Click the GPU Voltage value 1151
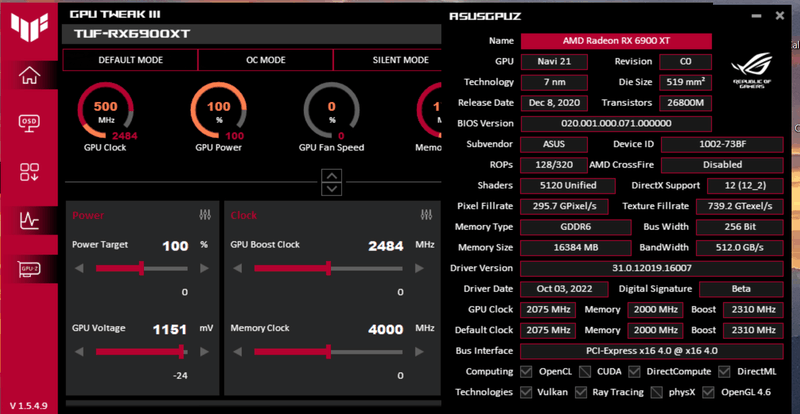The height and width of the screenshot is (414, 800). click(170, 330)
